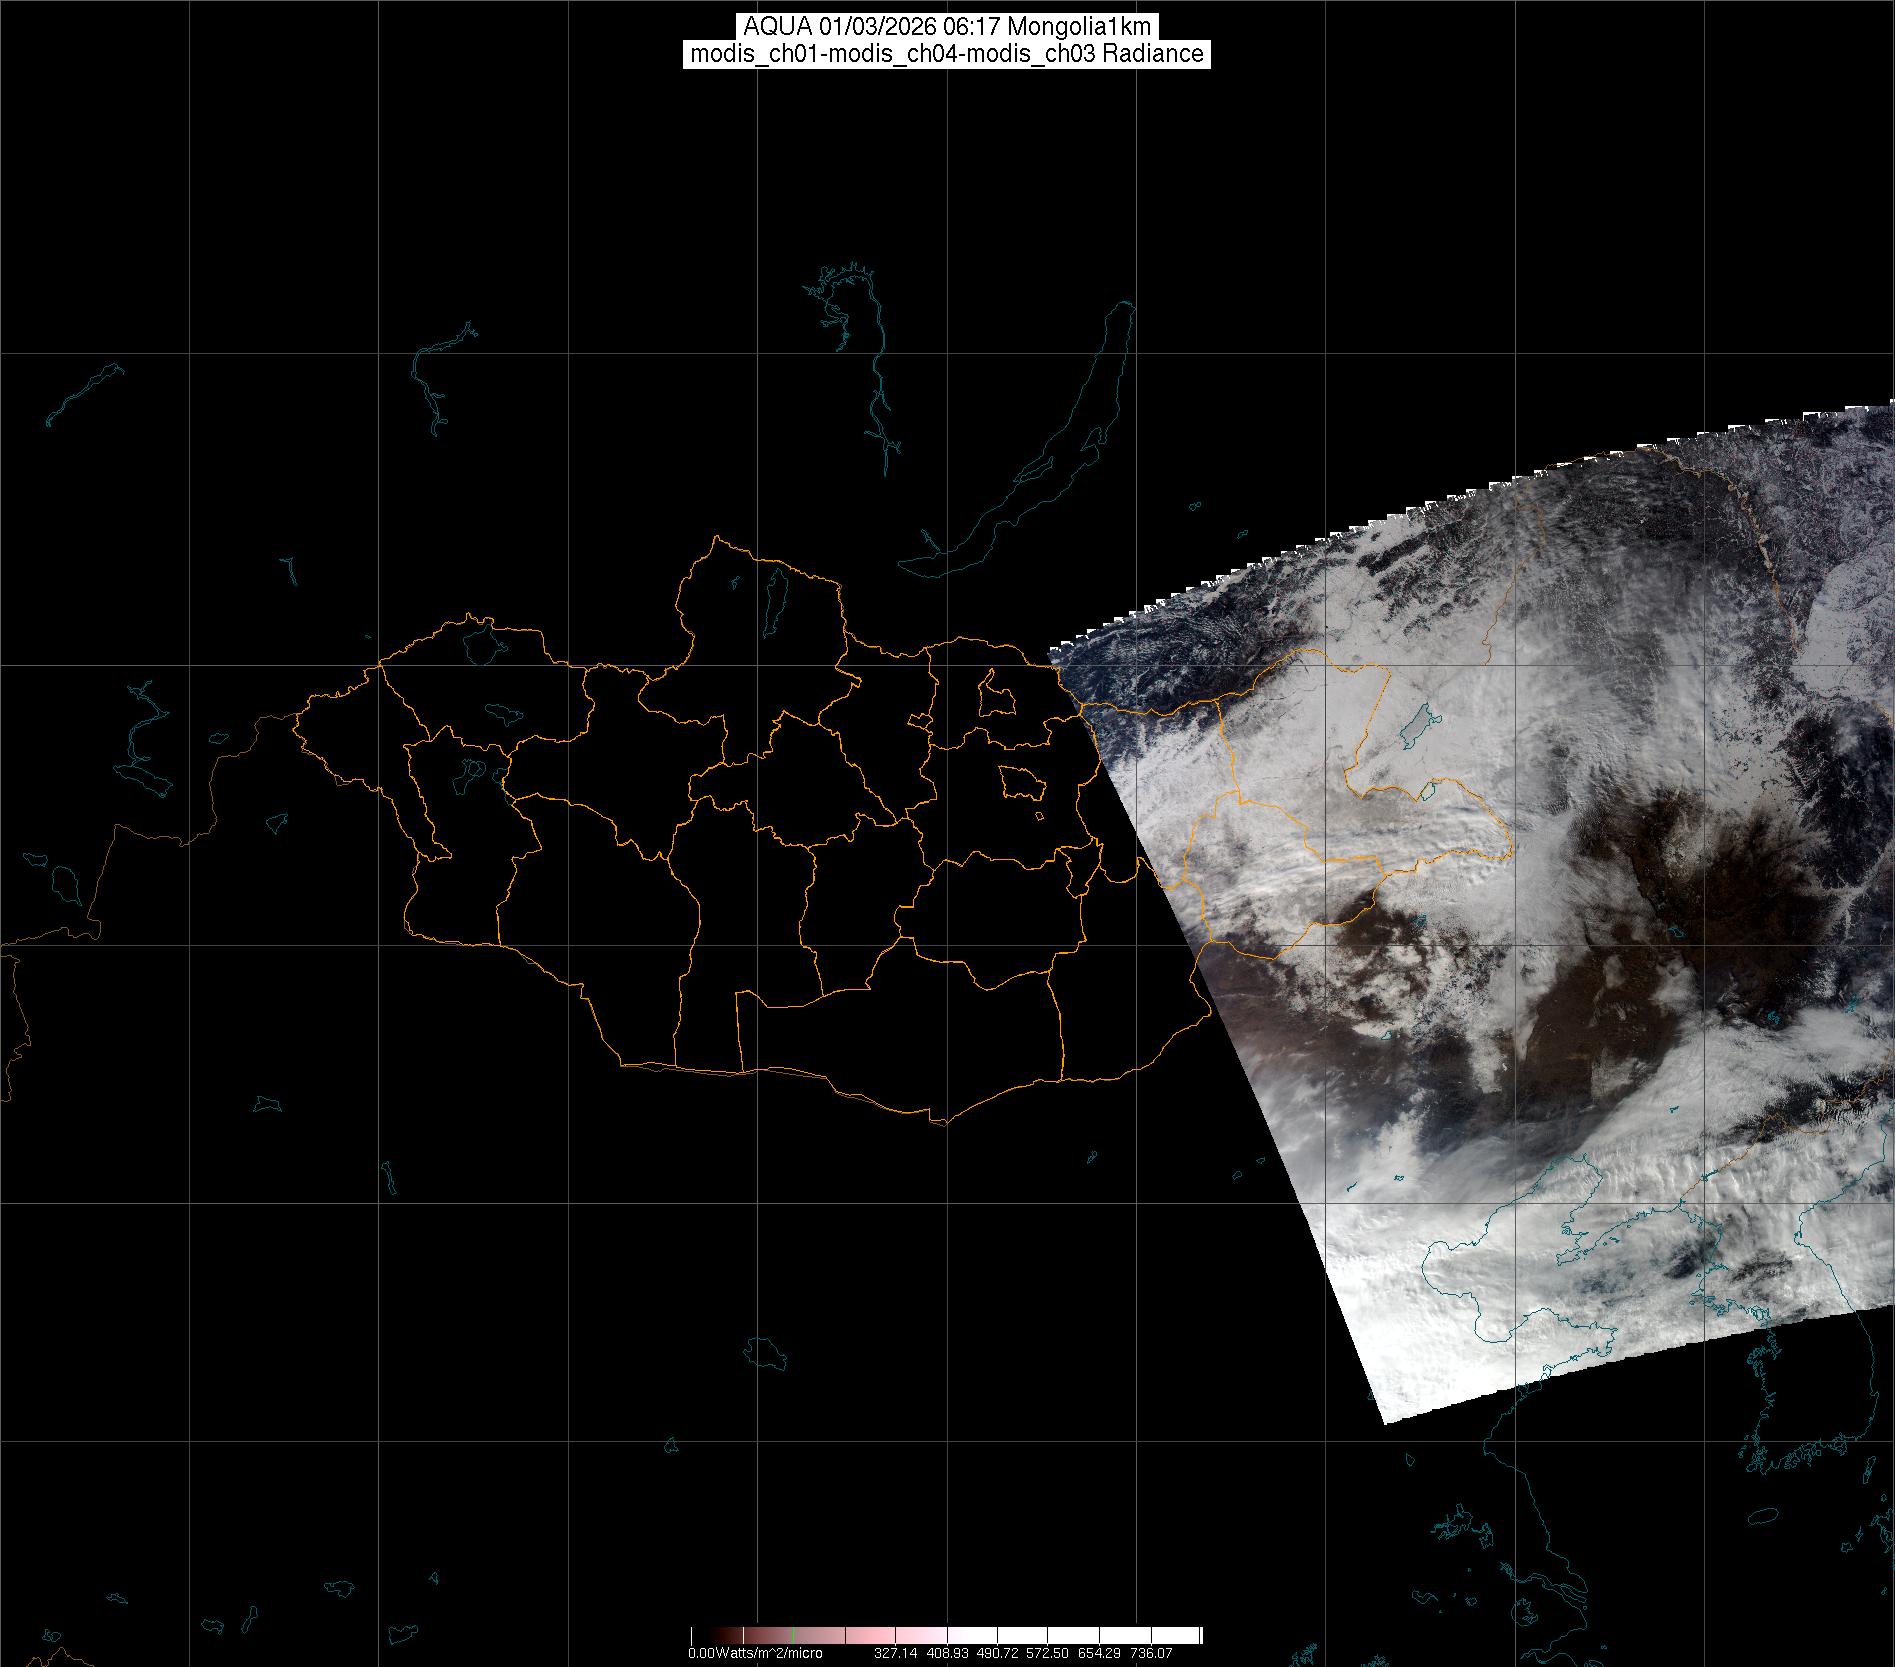Click the 490.72 colorbar tick label
1895x1667 pixels.
tap(996, 1653)
